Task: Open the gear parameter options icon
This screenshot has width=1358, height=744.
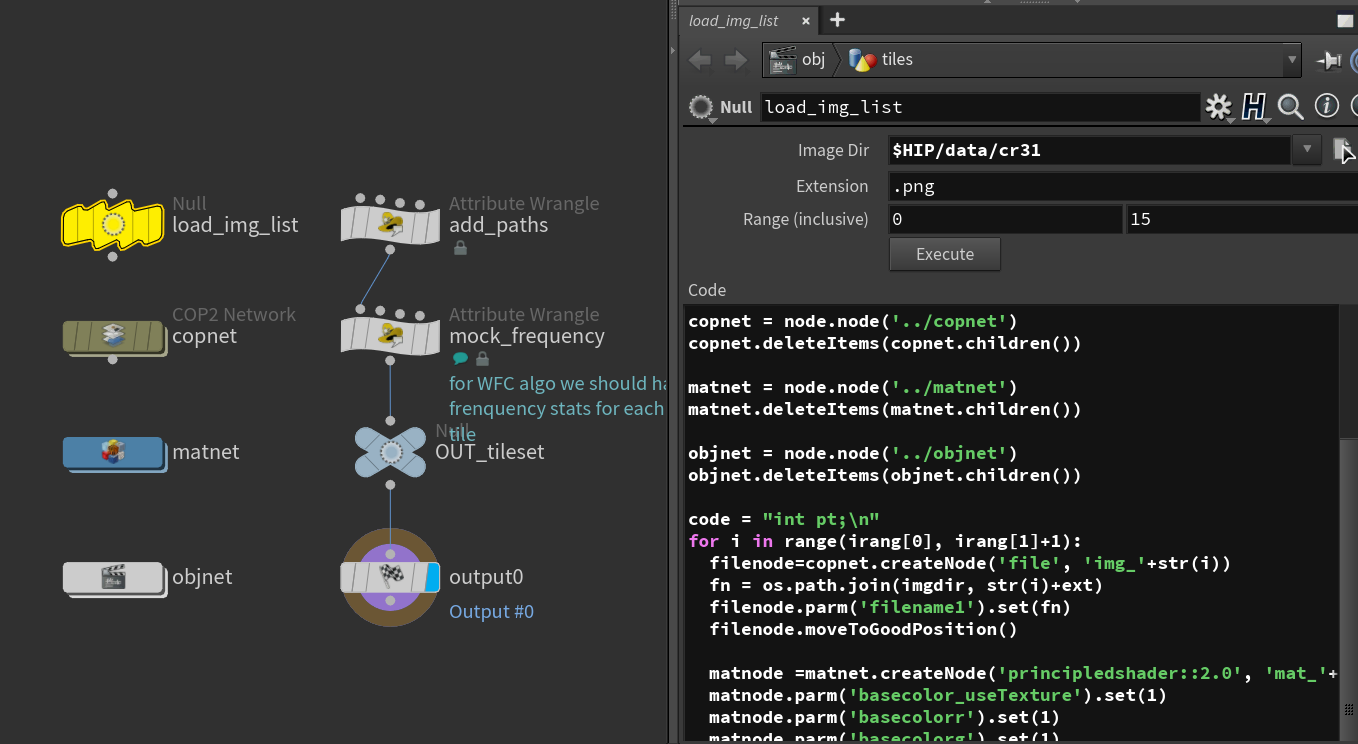Action: coord(1219,106)
